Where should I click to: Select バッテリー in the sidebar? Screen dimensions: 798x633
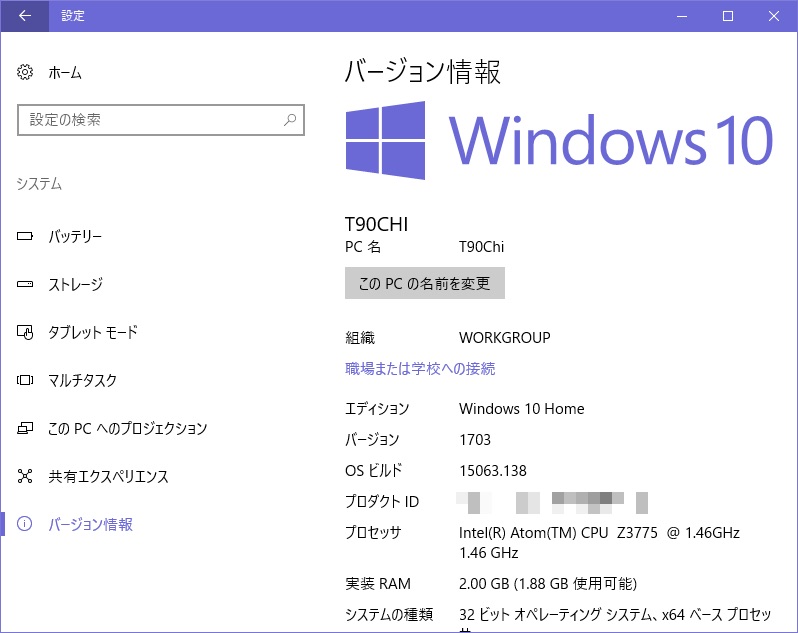pos(75,236)
